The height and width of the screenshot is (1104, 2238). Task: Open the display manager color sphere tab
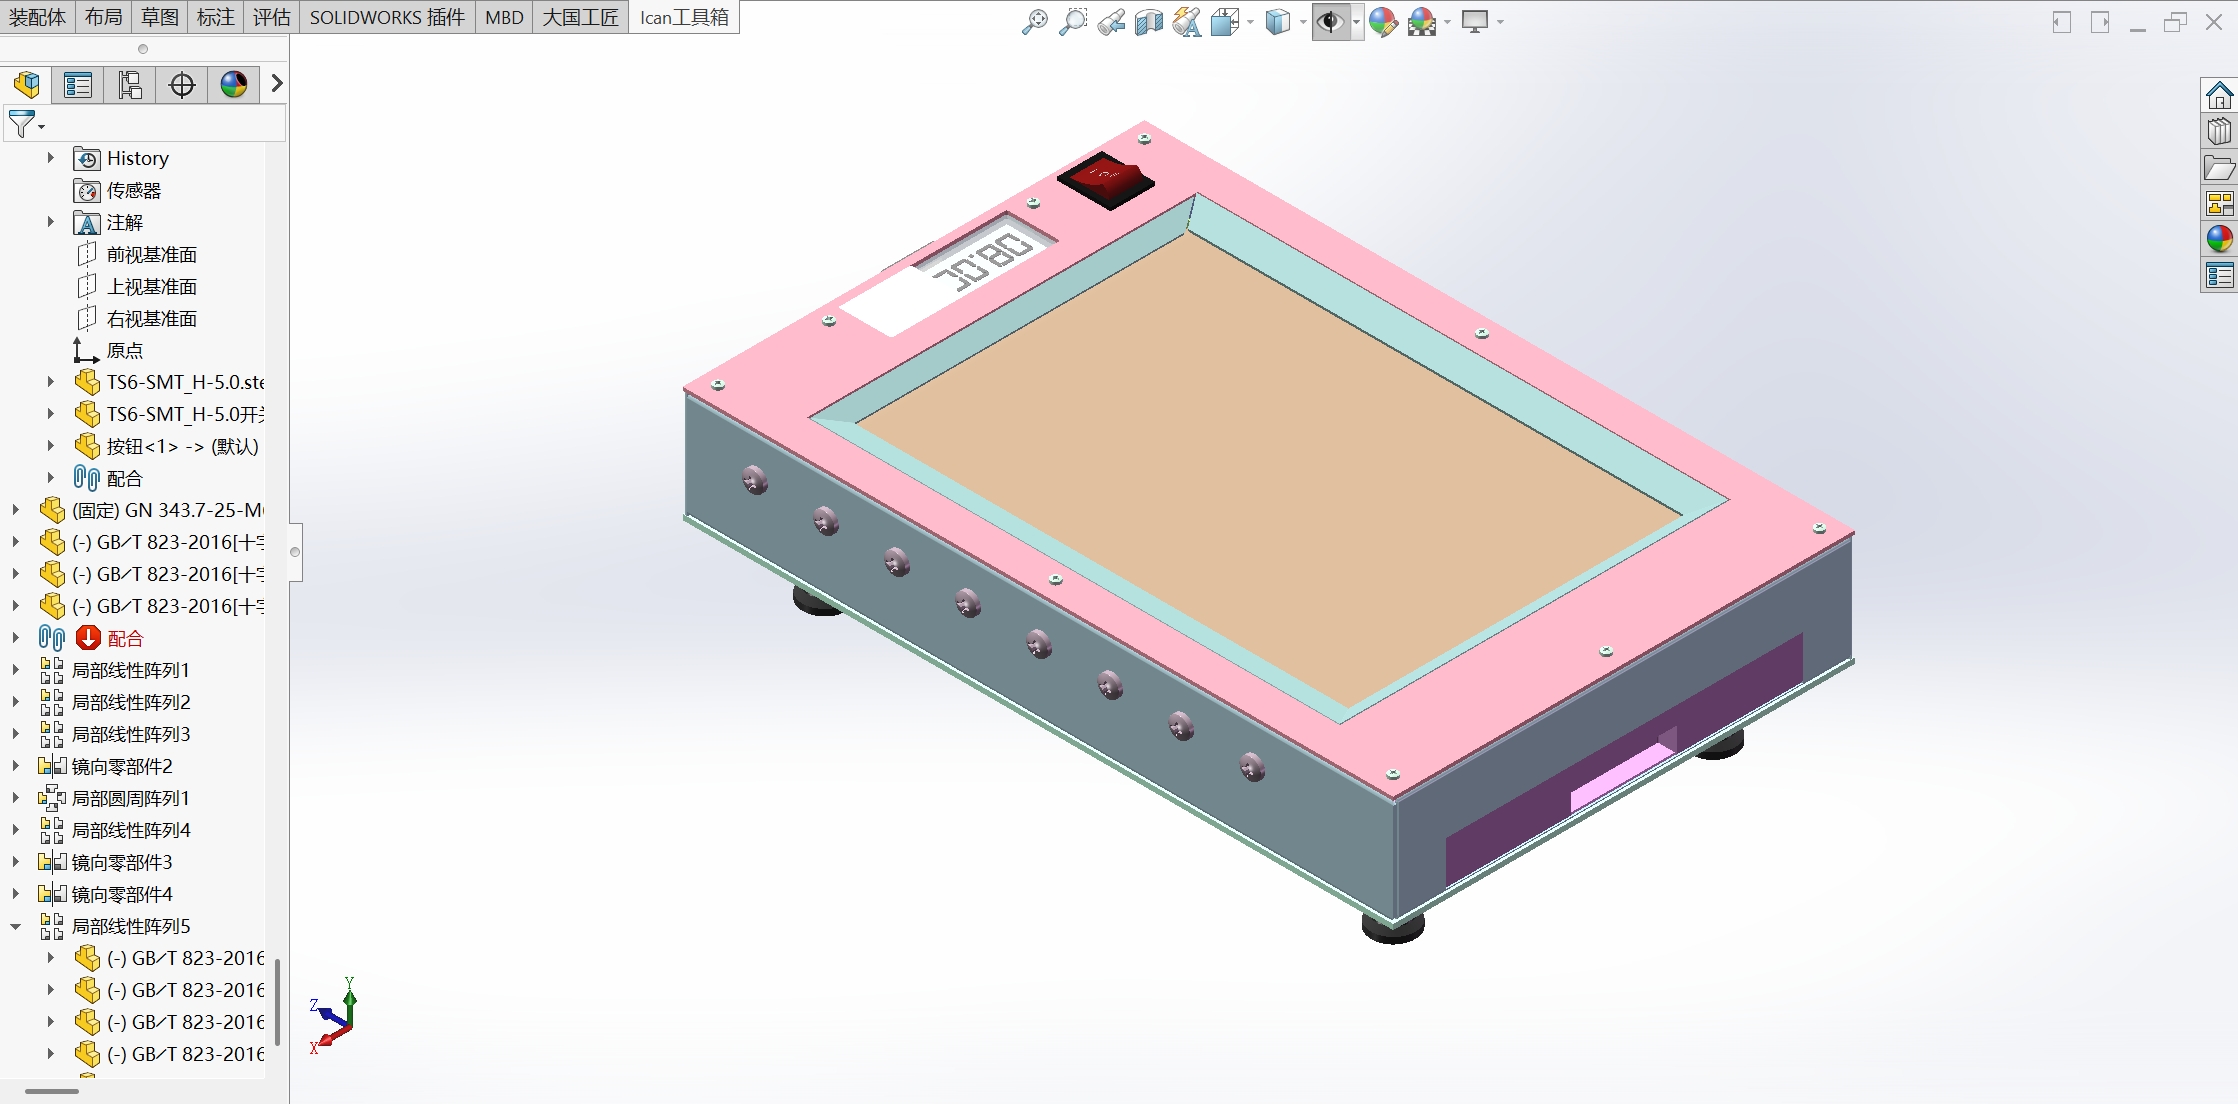tap(234, 85)
